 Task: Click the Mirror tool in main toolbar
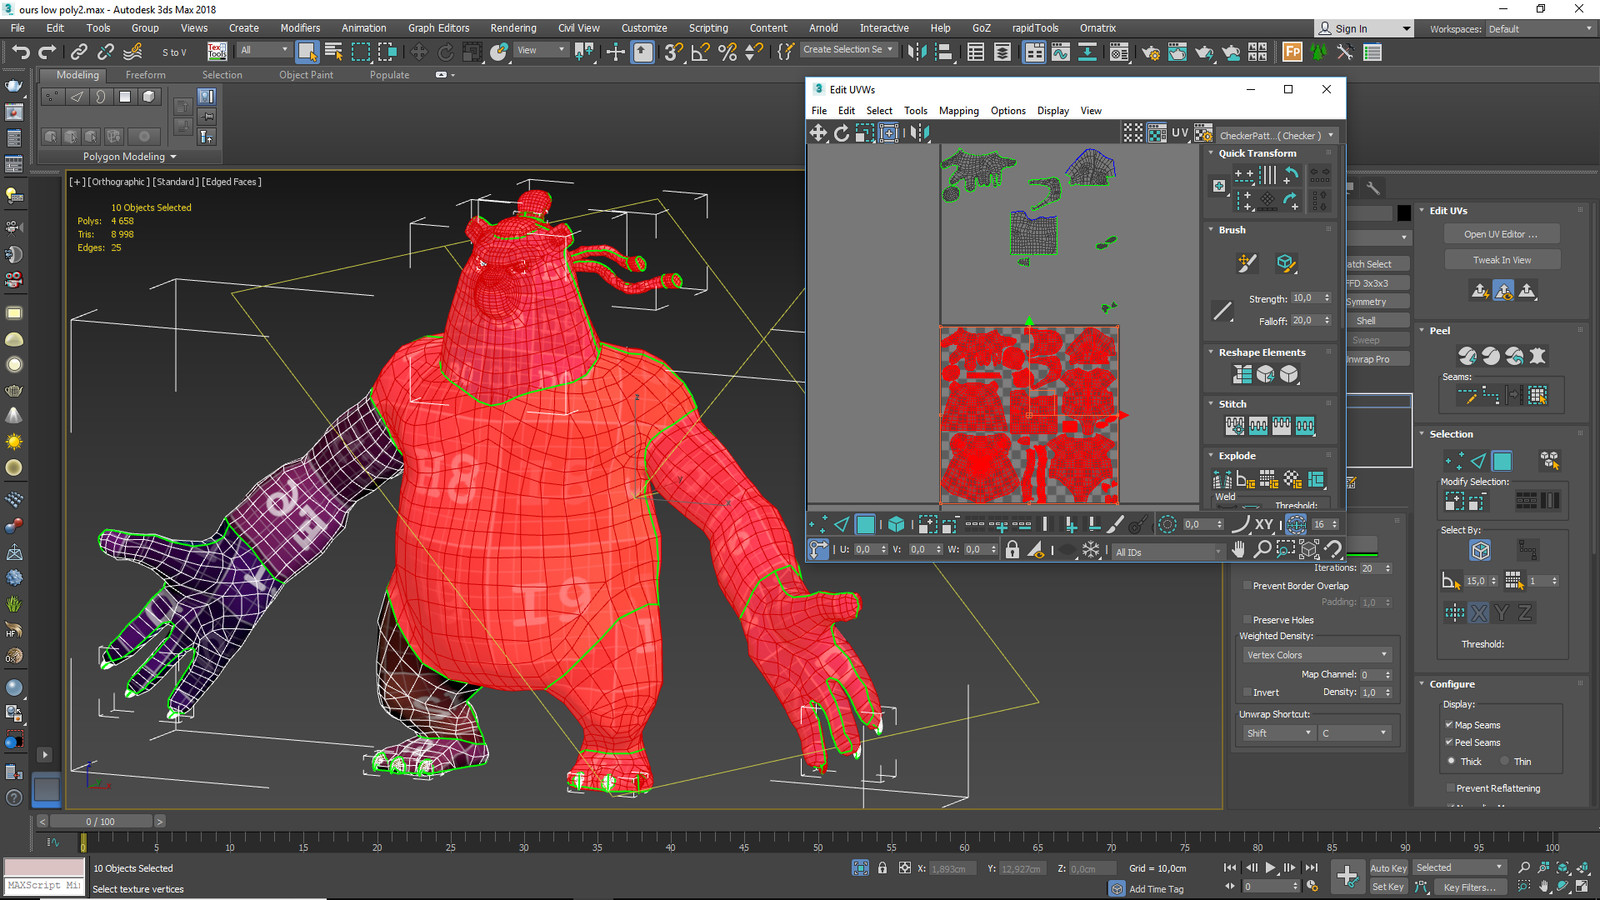pos(916,51)
